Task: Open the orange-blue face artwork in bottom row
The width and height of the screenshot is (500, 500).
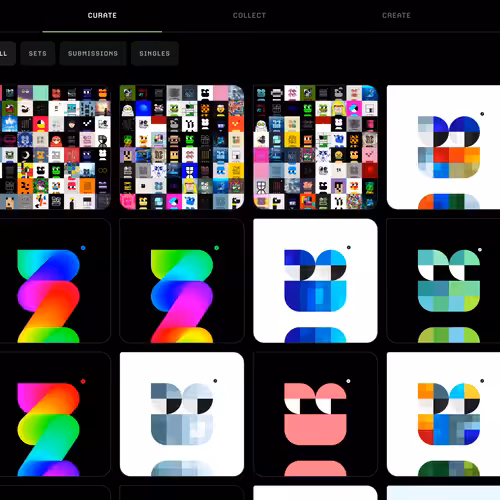Action: (x=443, y=414)
